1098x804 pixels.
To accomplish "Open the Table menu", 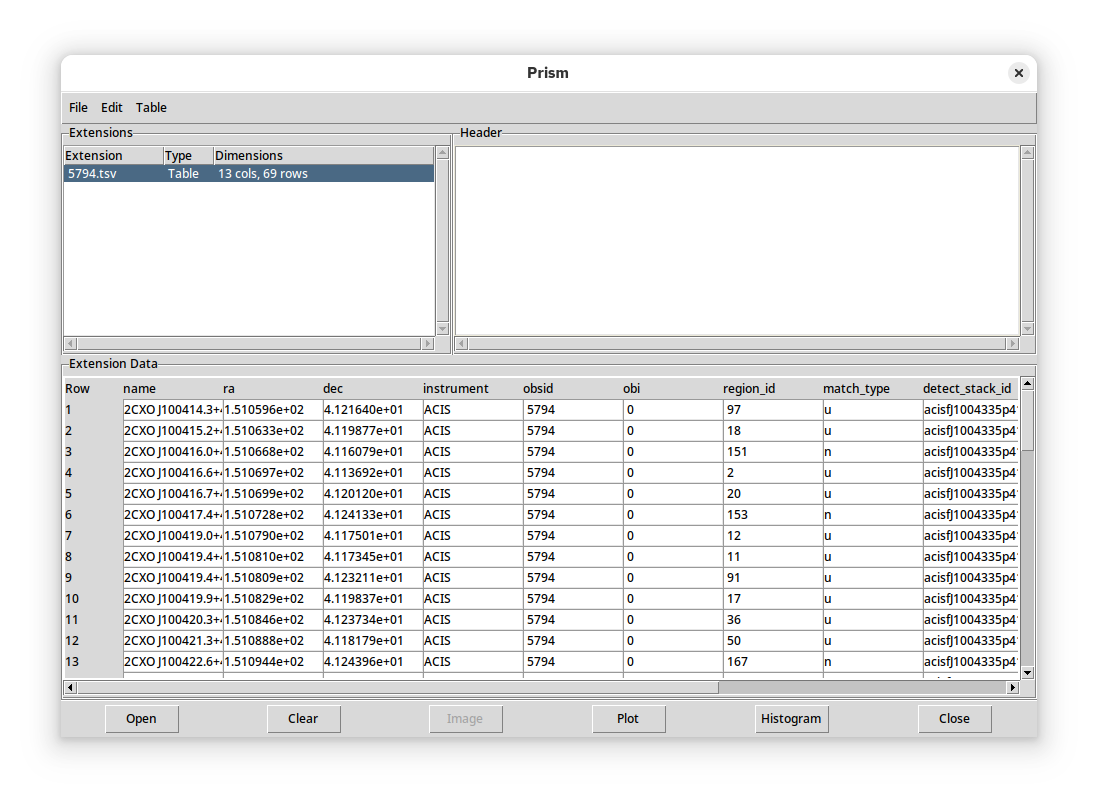I will (x=151, y=108).
